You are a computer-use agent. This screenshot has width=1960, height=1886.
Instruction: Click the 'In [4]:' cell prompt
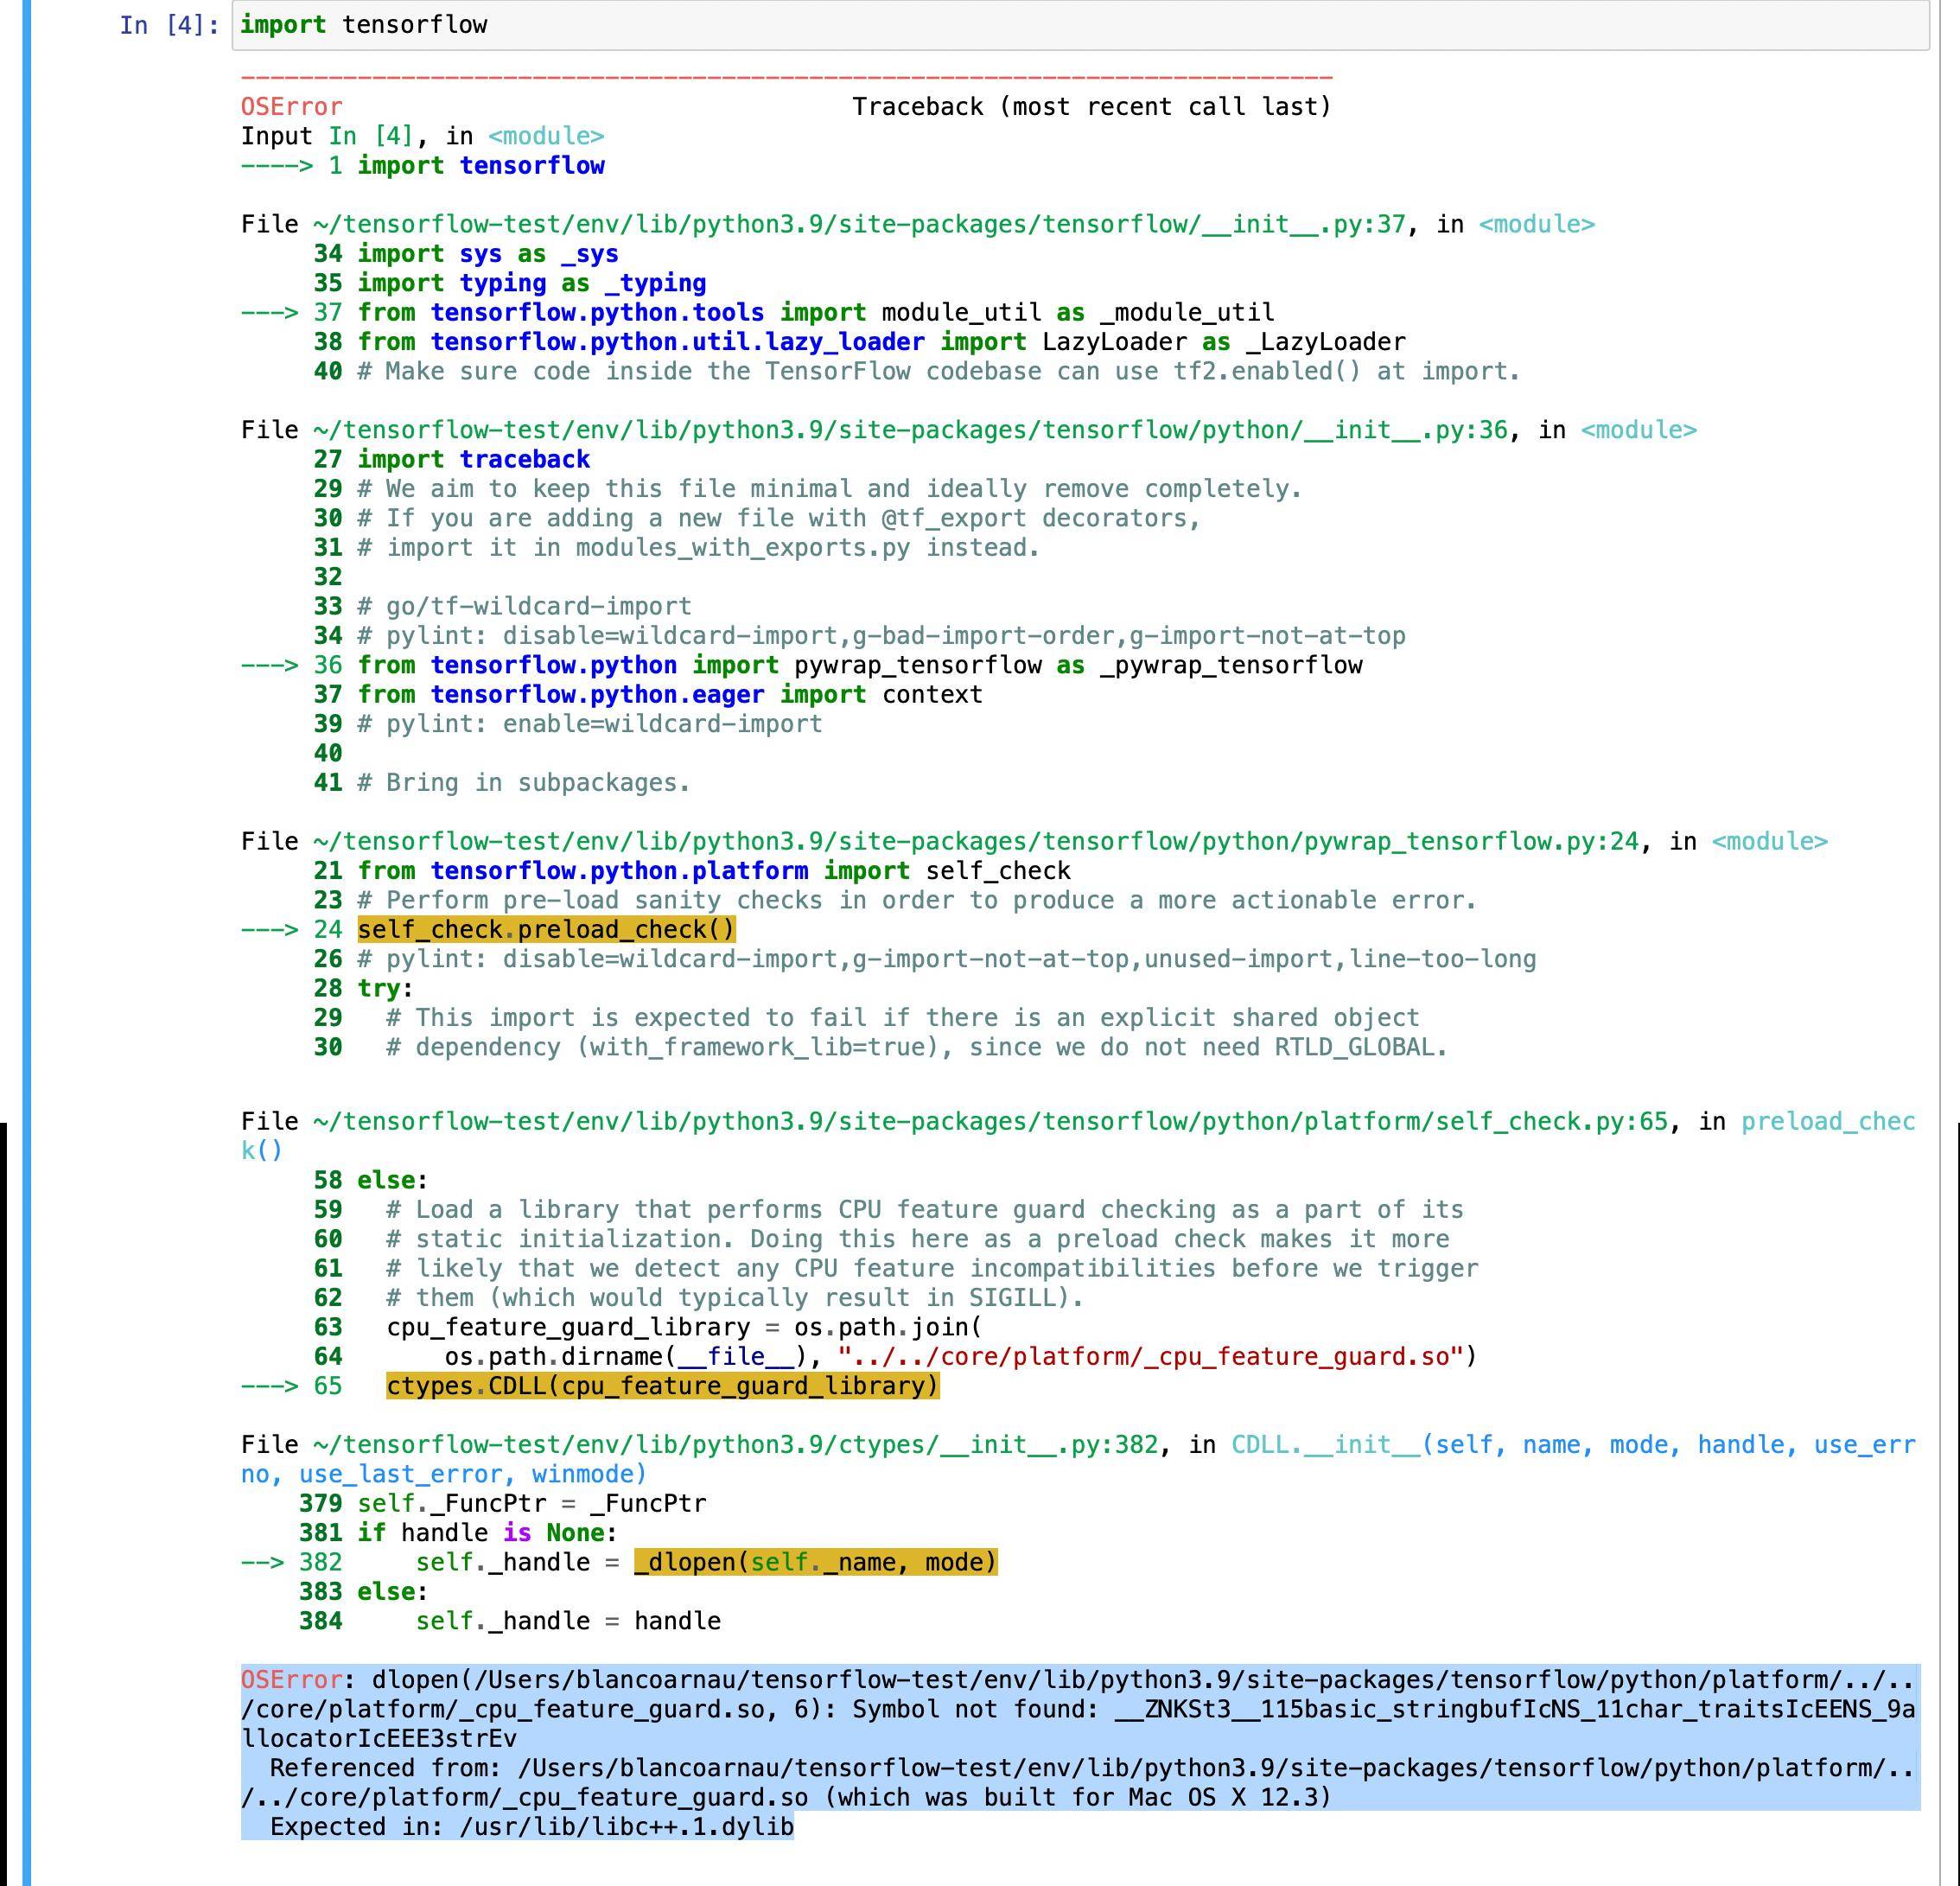169,25
